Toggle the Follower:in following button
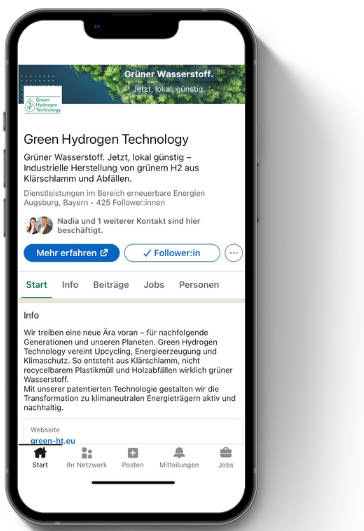This screenshot has height=531, width=364. 172,253
